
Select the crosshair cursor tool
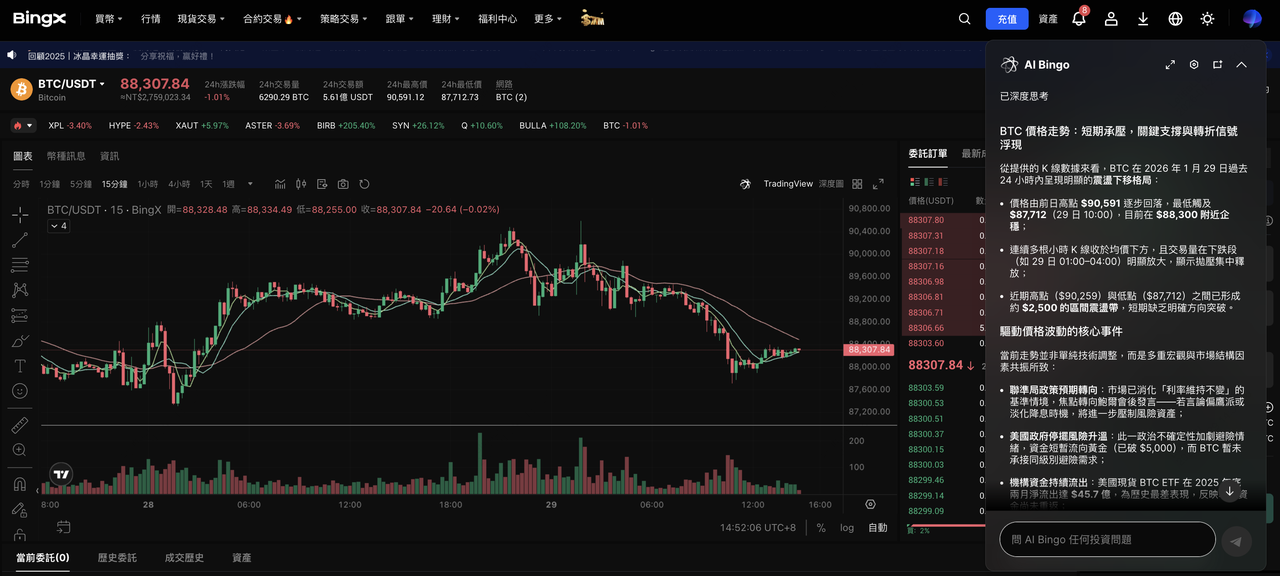pyautogui.click(x=19, y=214)
